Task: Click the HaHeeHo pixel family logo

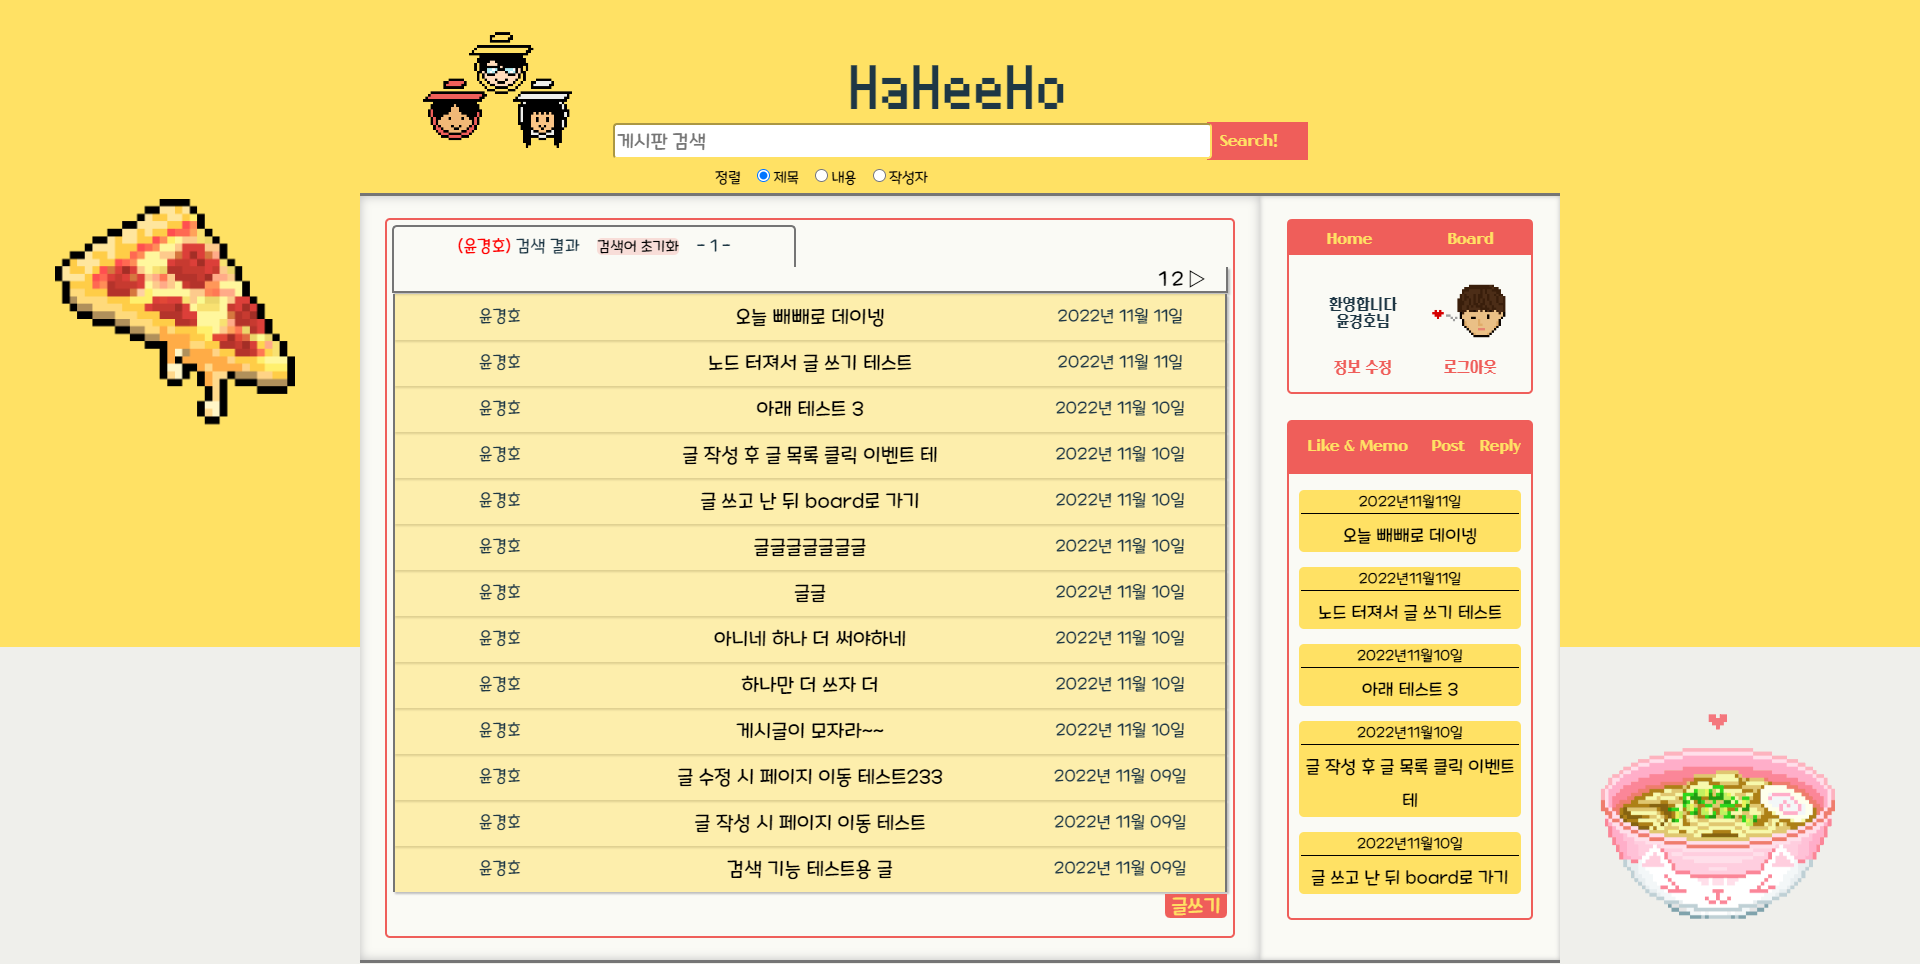Action: (497, 90)
